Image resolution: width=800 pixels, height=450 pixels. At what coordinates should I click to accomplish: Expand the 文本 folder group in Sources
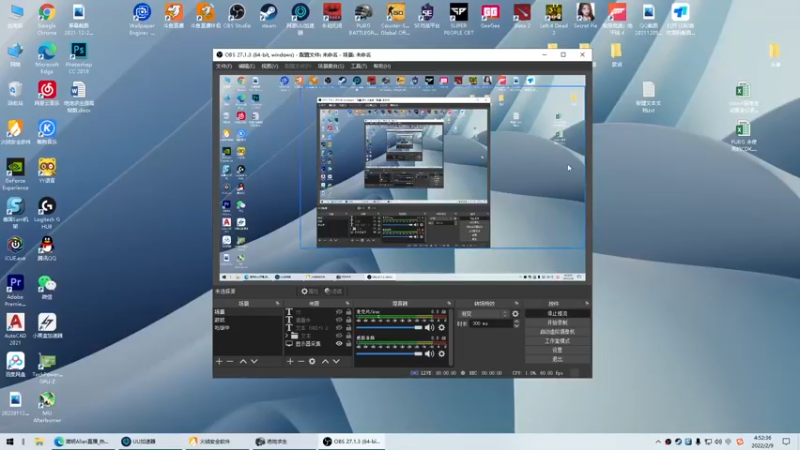[x=287, y=336]
